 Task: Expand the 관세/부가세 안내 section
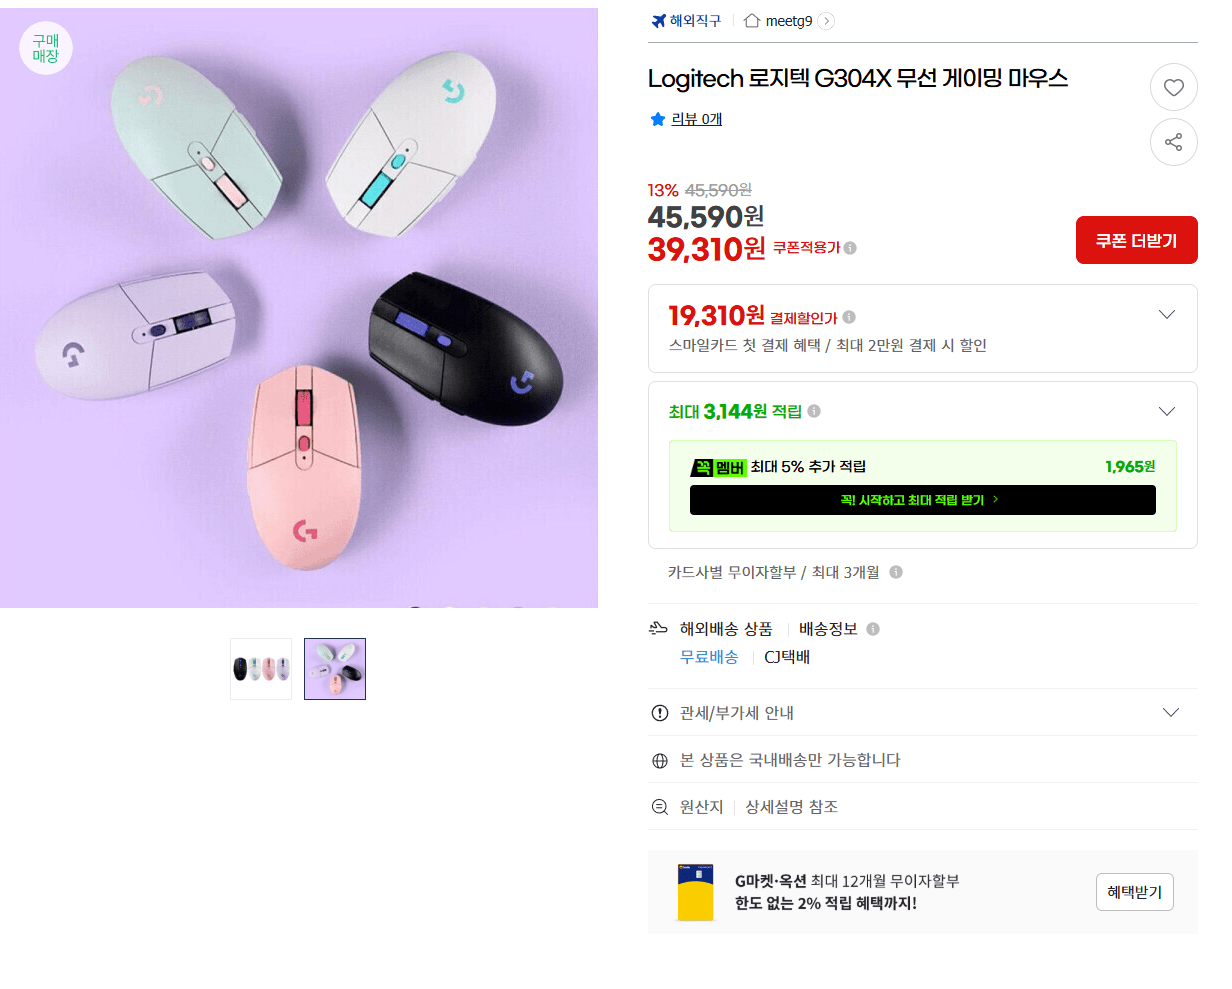[1170, 712]
